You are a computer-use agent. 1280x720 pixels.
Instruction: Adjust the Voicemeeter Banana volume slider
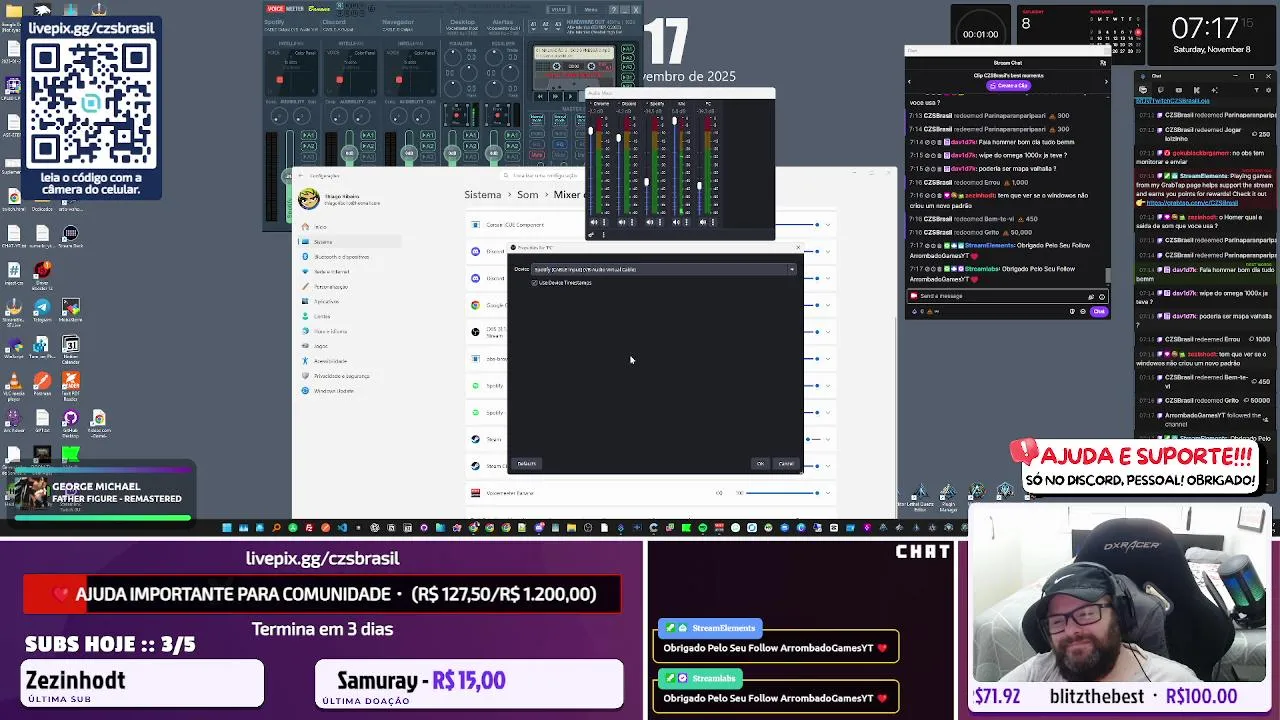tap(782, 493)
